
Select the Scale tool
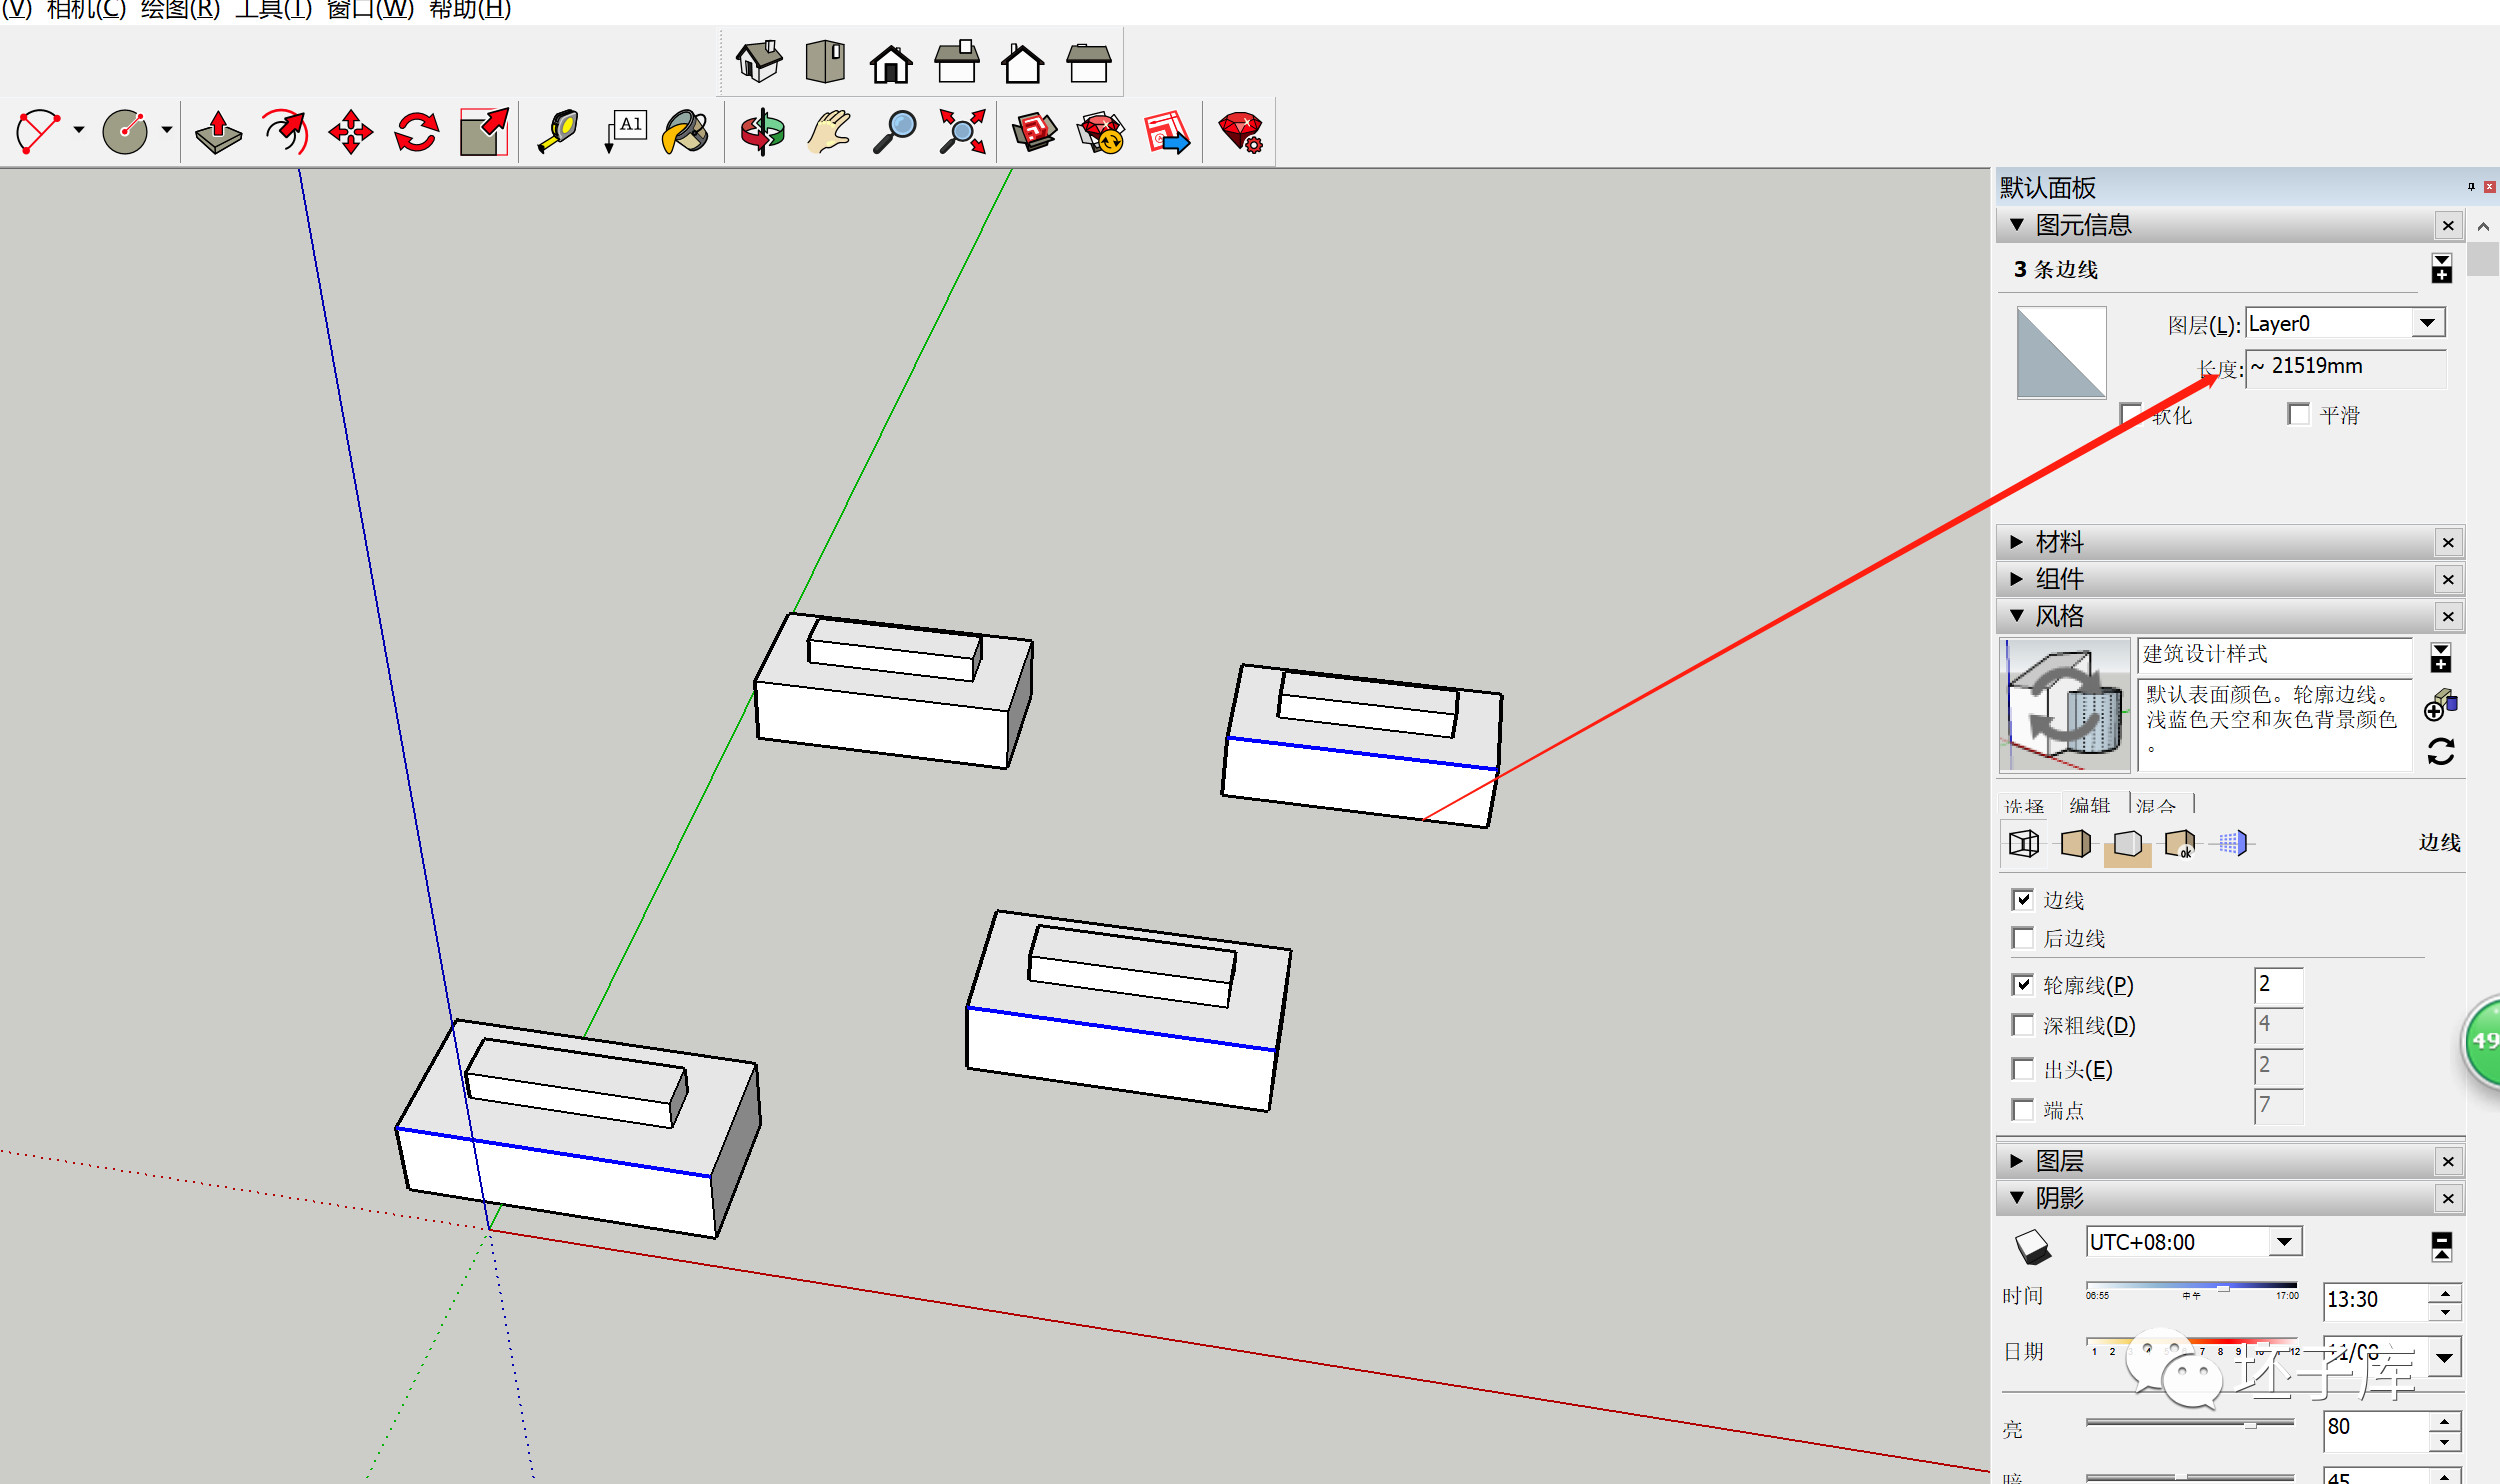pyautogui.click(x=484, y=131)
